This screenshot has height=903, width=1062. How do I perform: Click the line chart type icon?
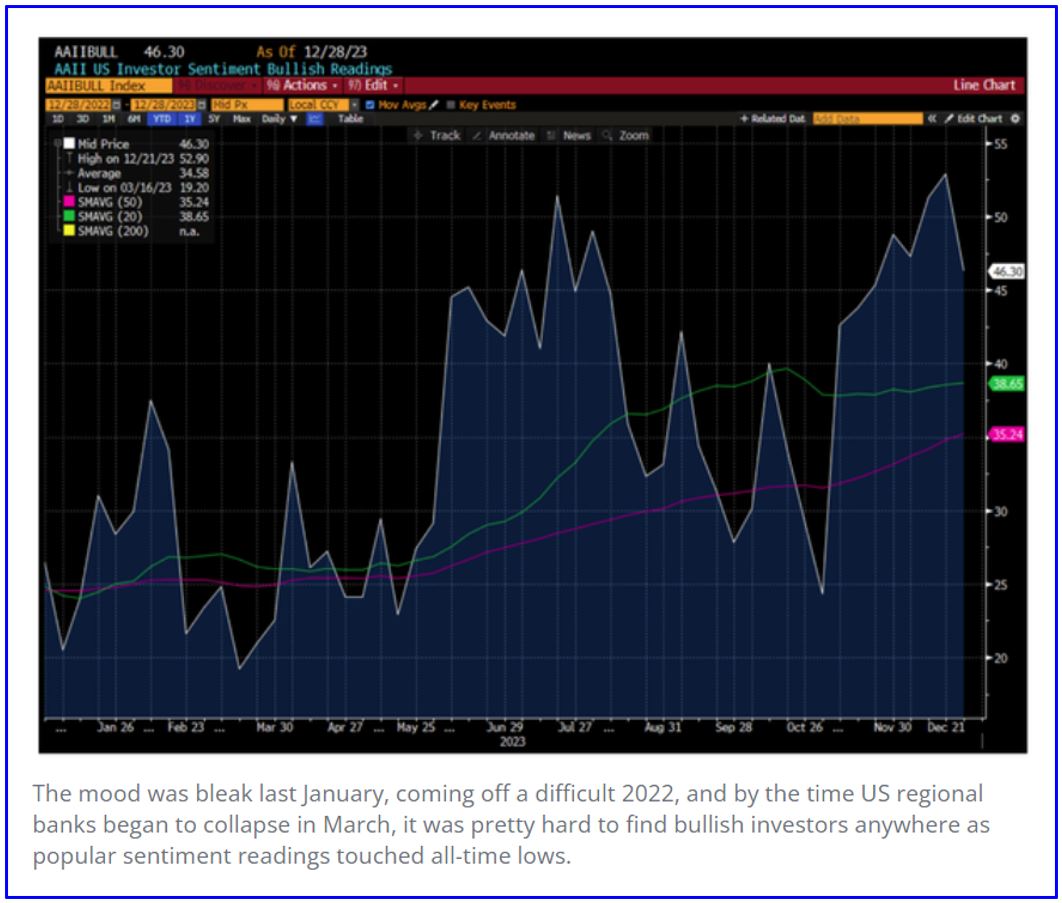pyautogui.click(x=314, y=119)
